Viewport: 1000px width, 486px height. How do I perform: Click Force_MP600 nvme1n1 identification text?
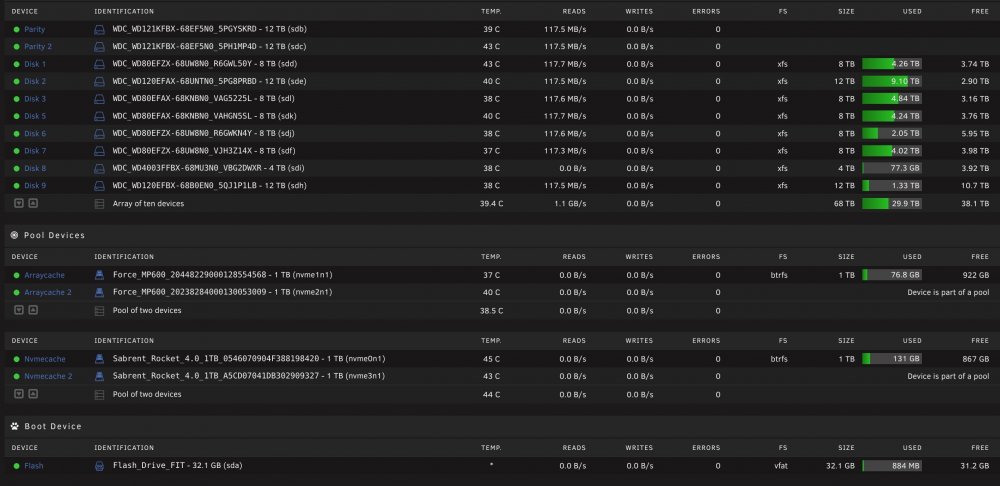223,275
